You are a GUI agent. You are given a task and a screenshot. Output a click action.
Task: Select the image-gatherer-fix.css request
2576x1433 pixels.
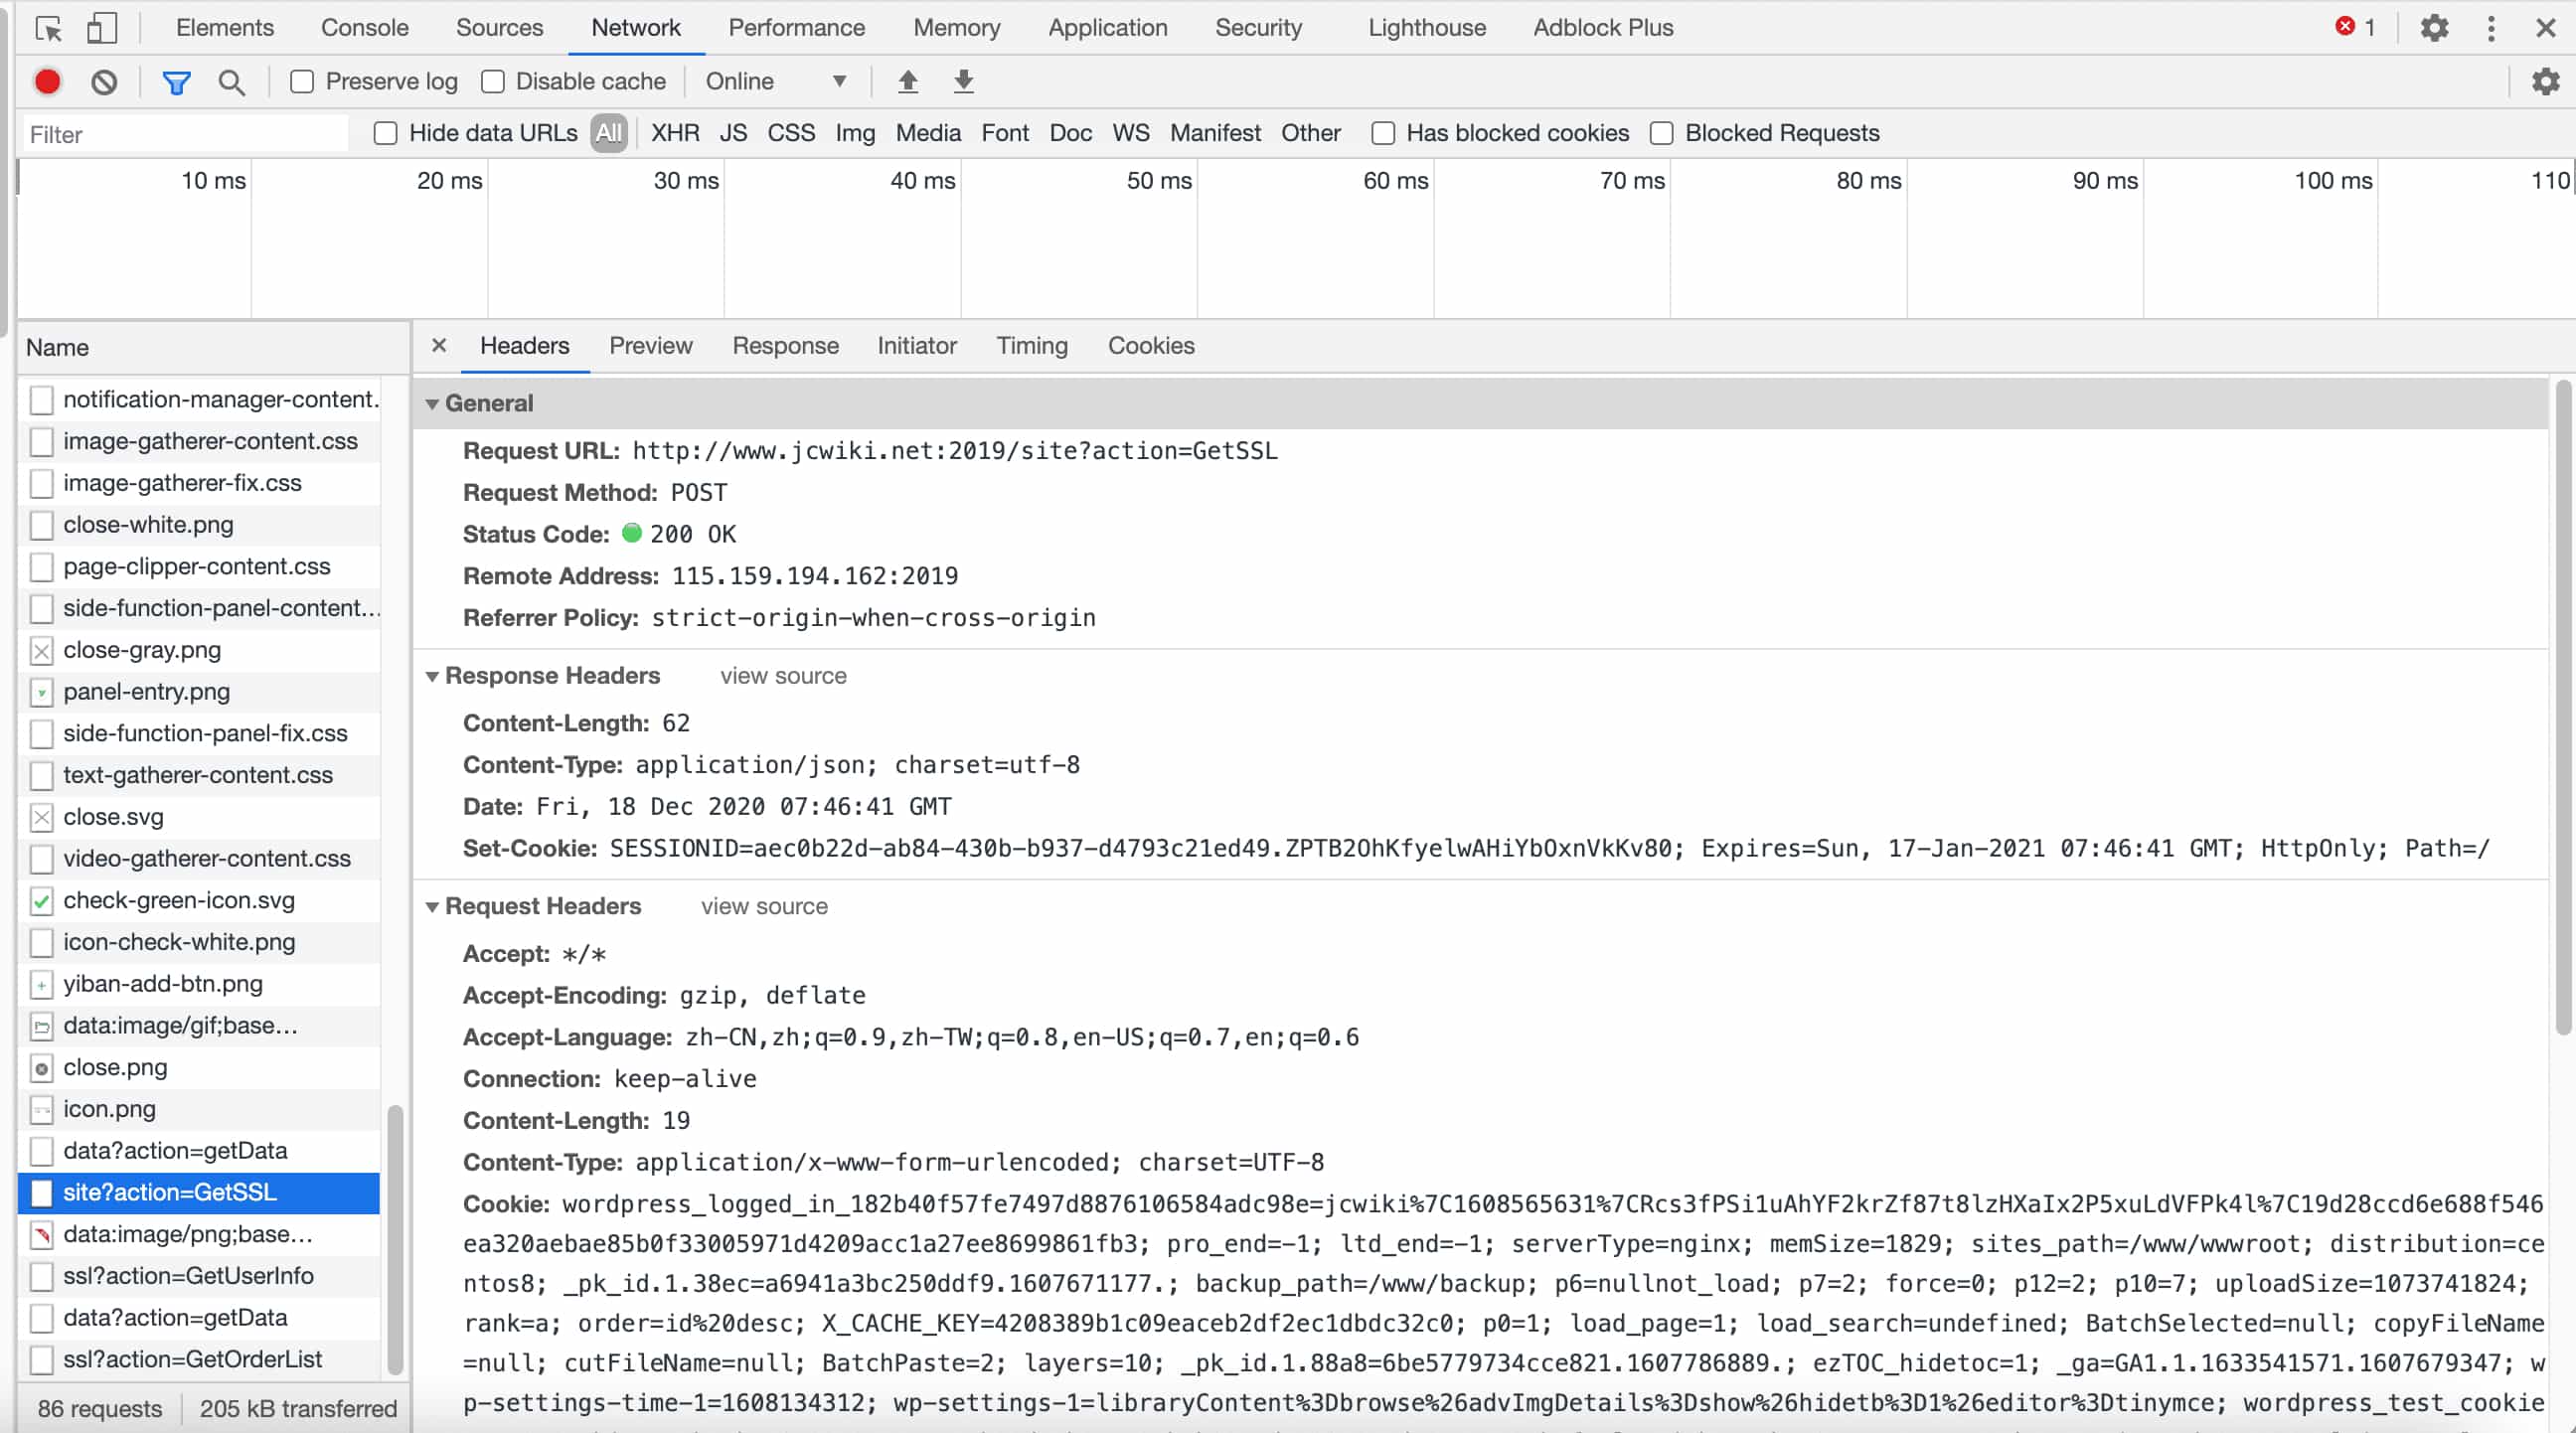[199, 483]
